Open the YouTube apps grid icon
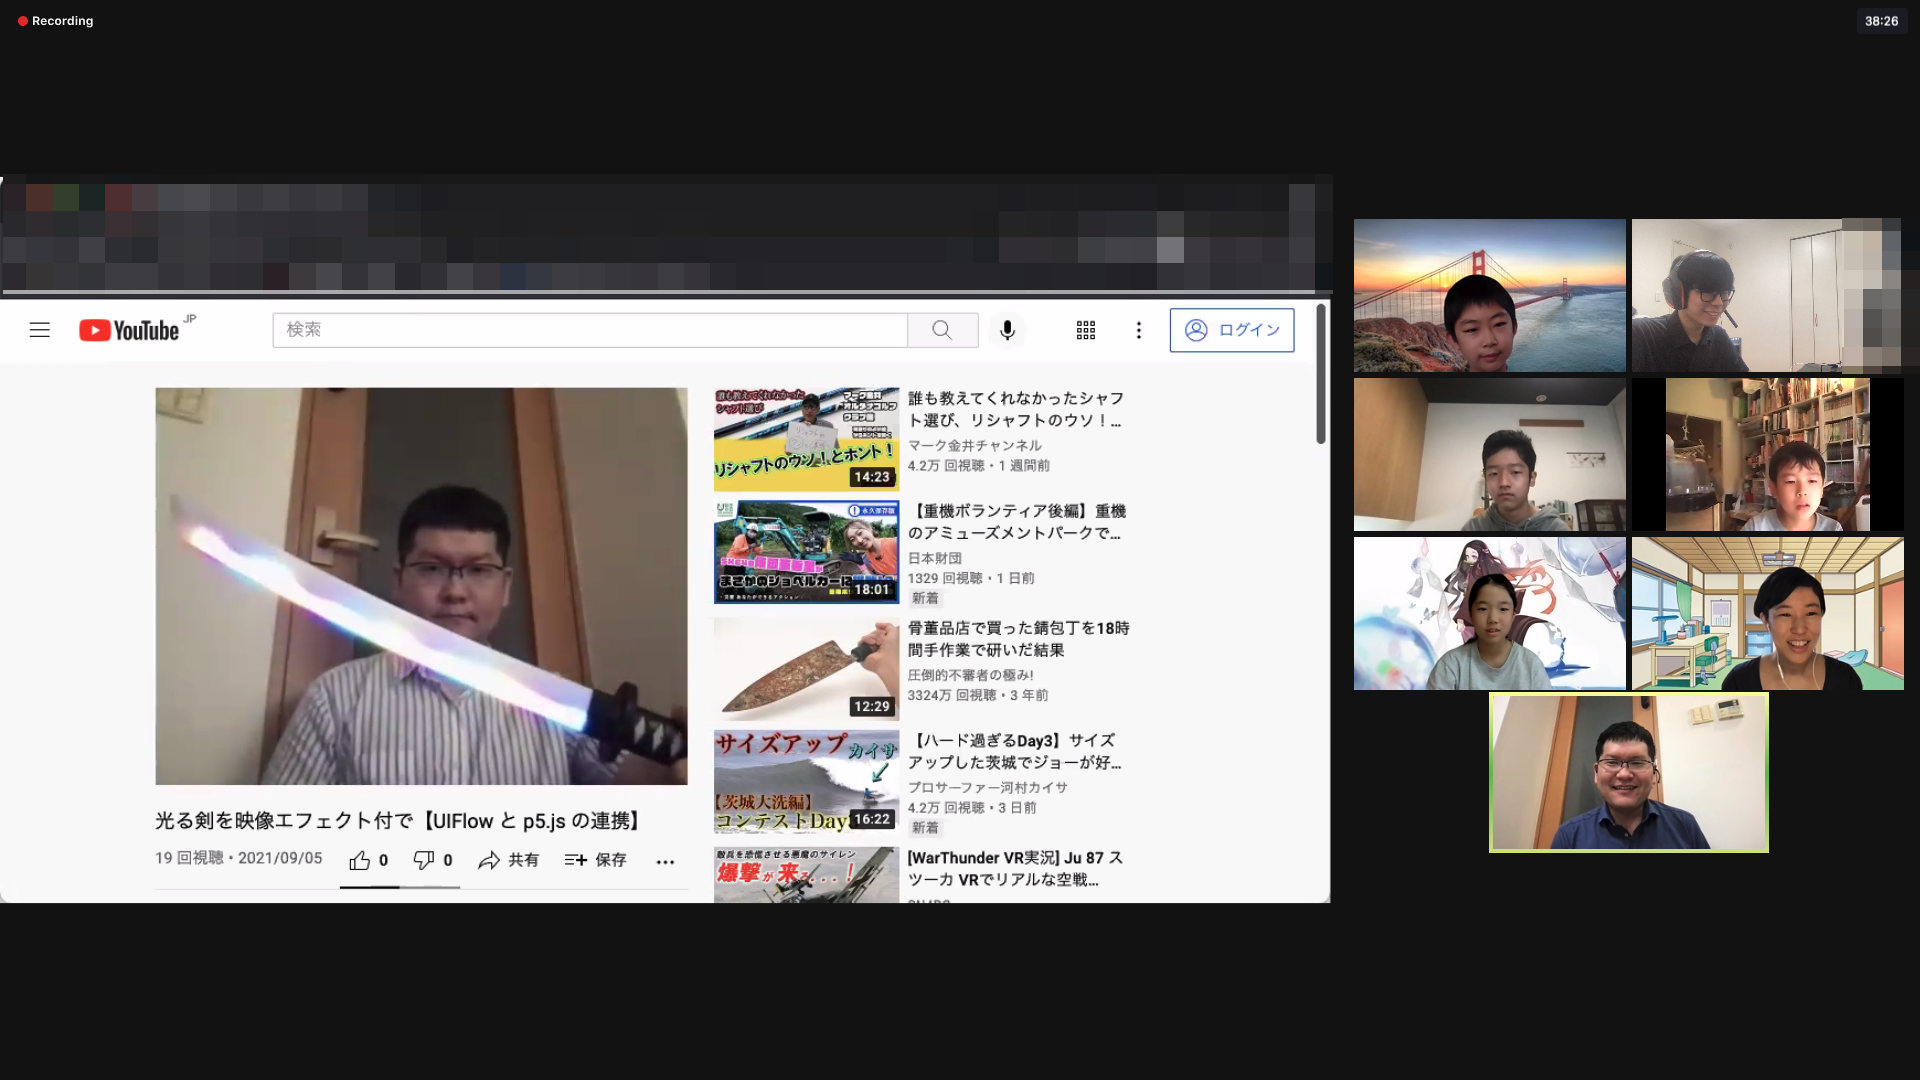 pyautogui.click(x=1086, y=330)
